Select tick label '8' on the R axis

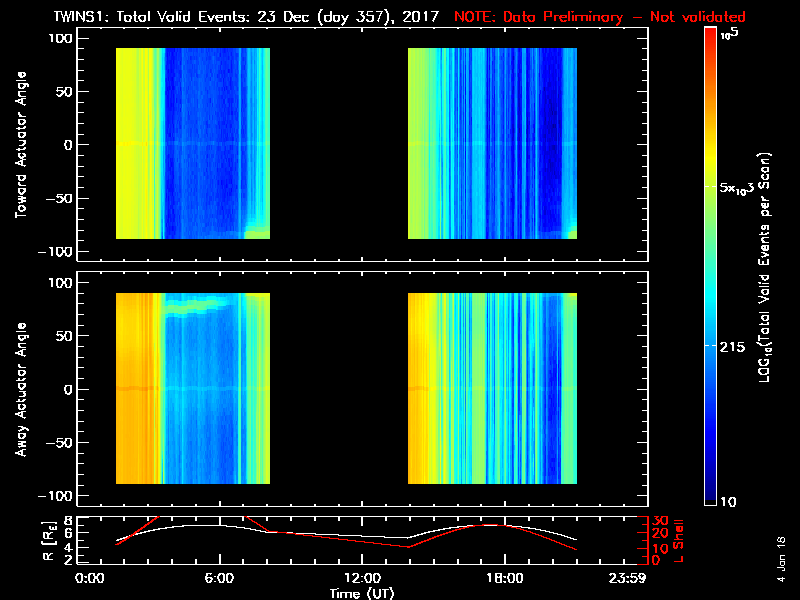tap(67, 521)
